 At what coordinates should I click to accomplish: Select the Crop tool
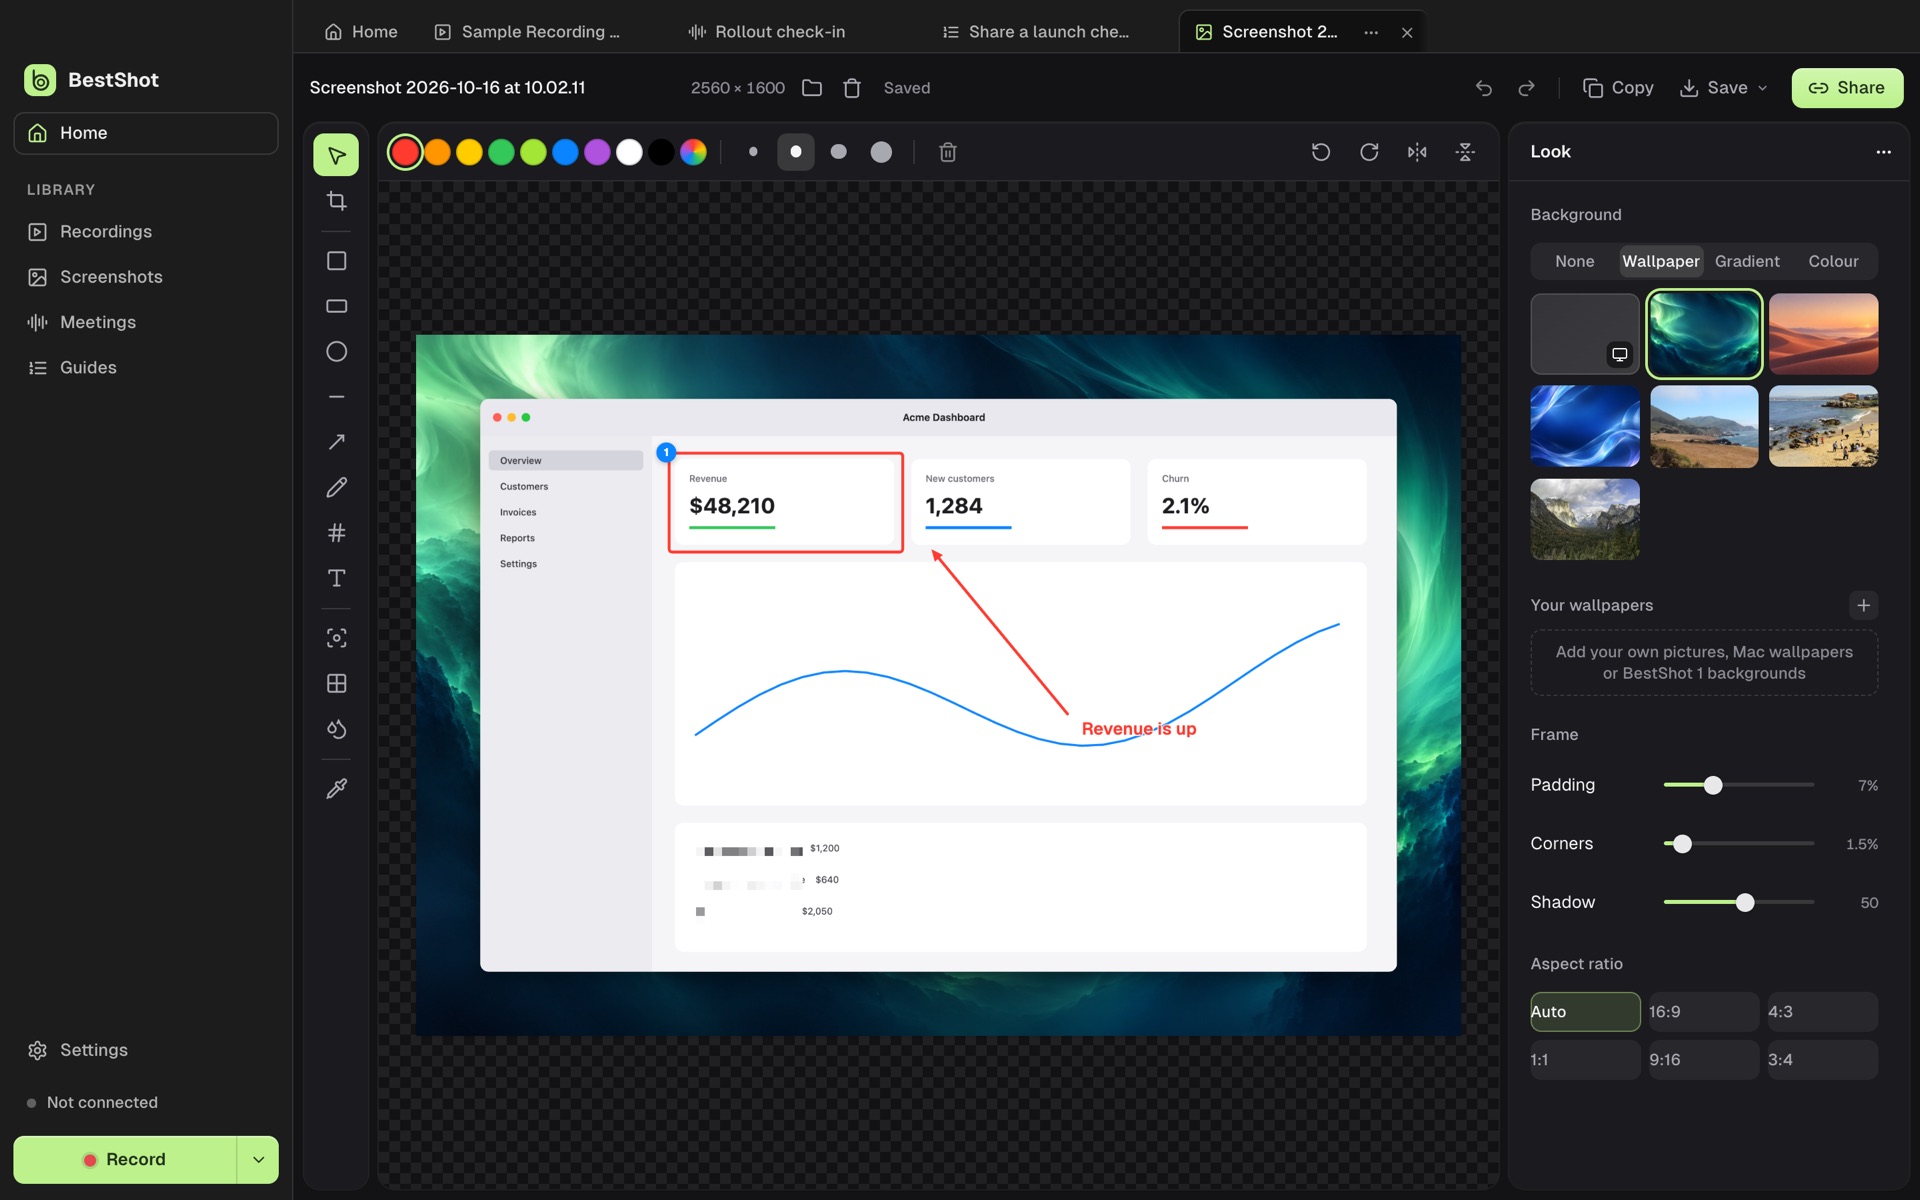click(336, 201)
